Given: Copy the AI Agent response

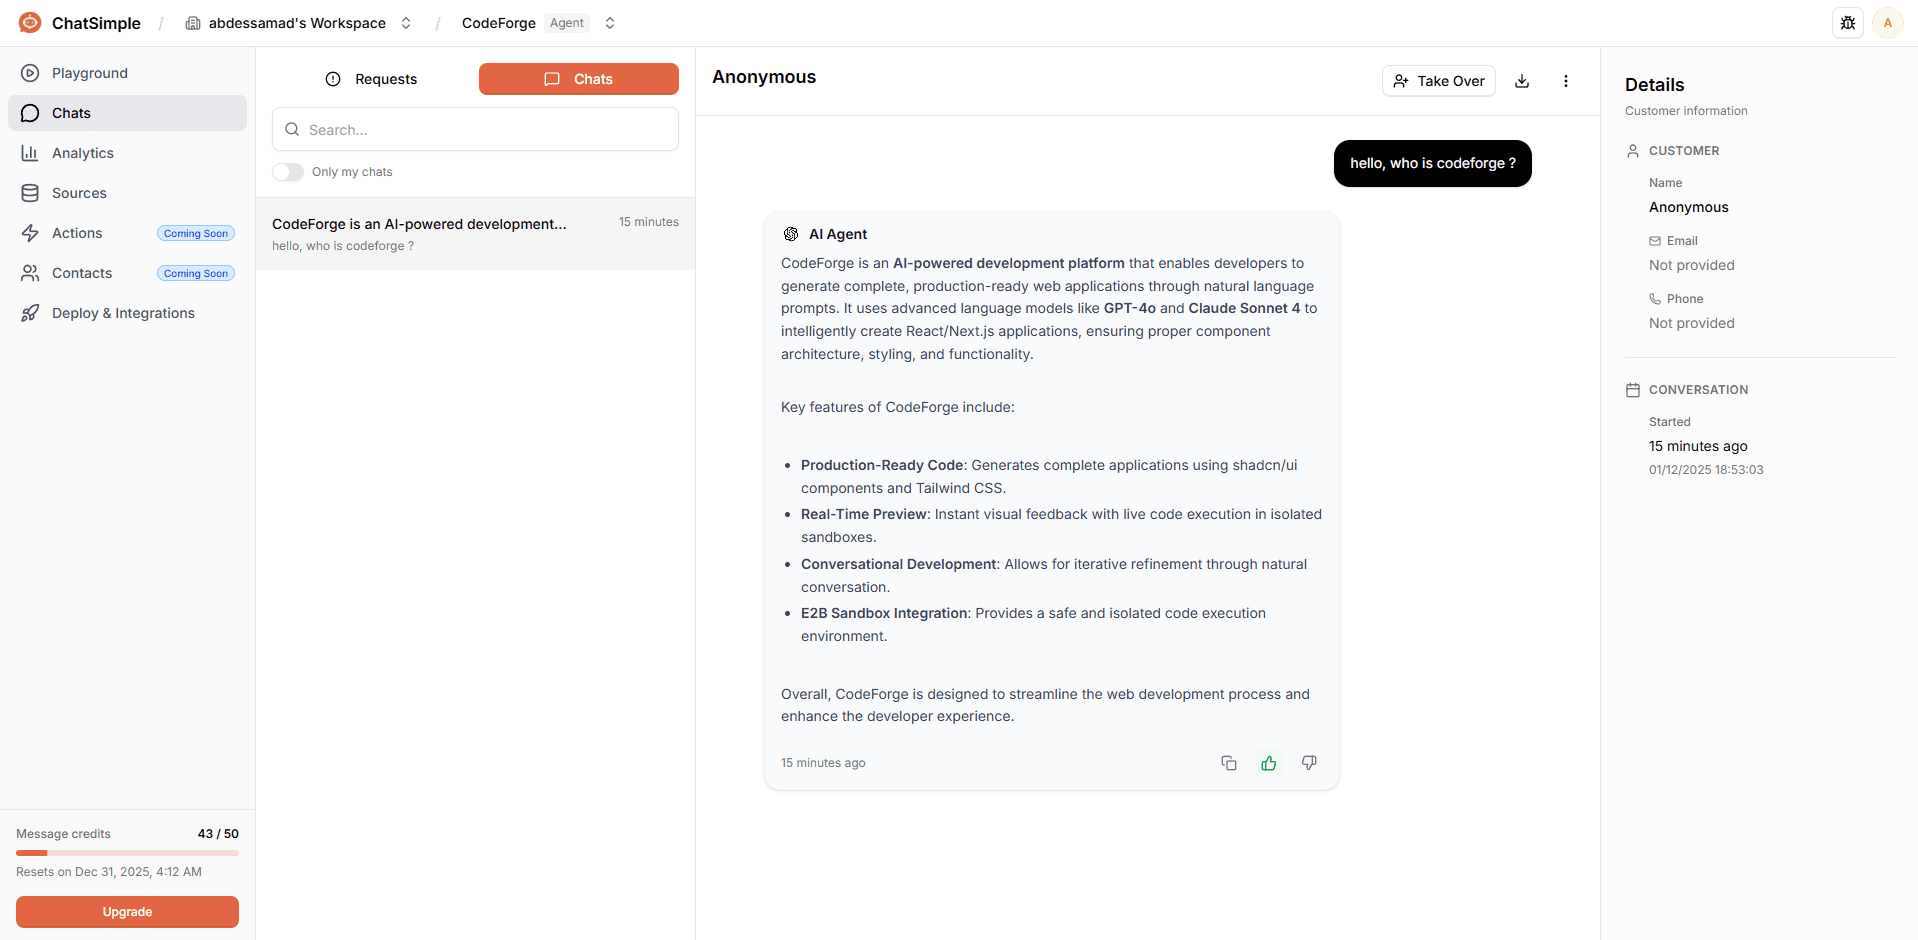Looking at the screenshot, I should tap(1229, 763).
